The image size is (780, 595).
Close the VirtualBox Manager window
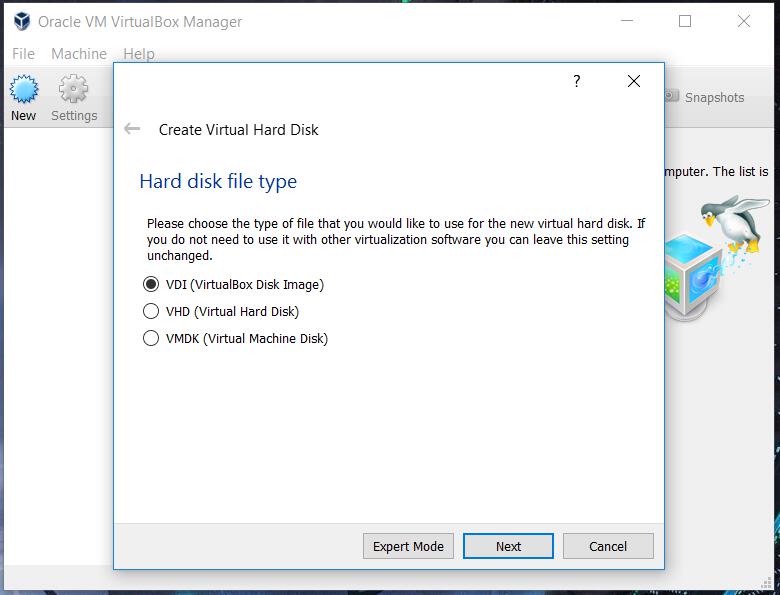[744, 21]
